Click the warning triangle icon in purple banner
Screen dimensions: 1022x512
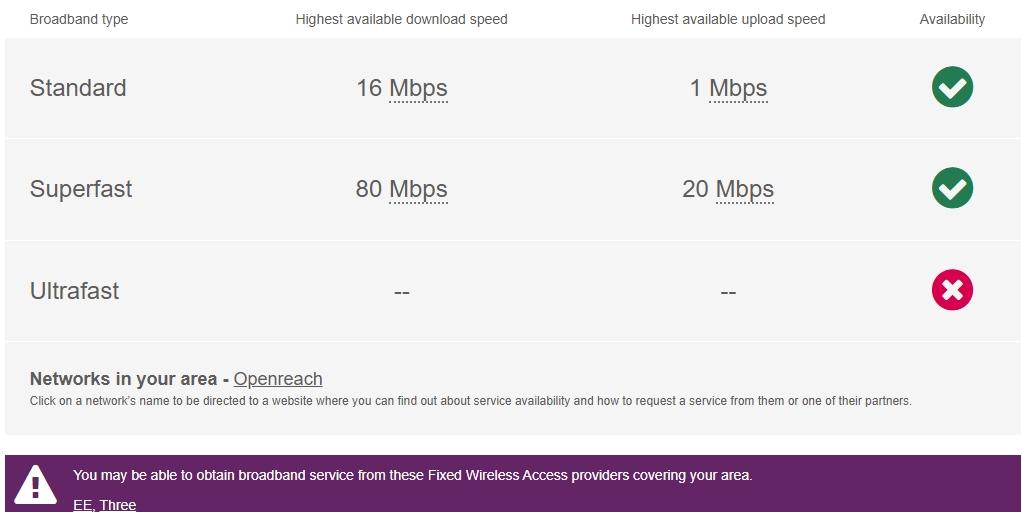tap(36, 485)
